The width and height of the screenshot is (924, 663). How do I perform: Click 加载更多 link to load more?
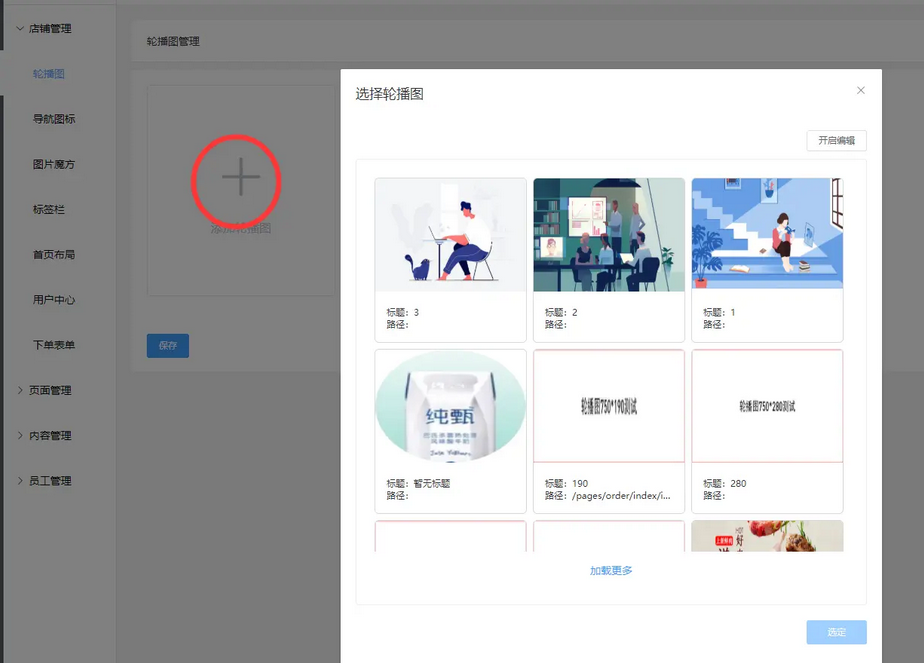pyautogui.click(x=611, y=571)
